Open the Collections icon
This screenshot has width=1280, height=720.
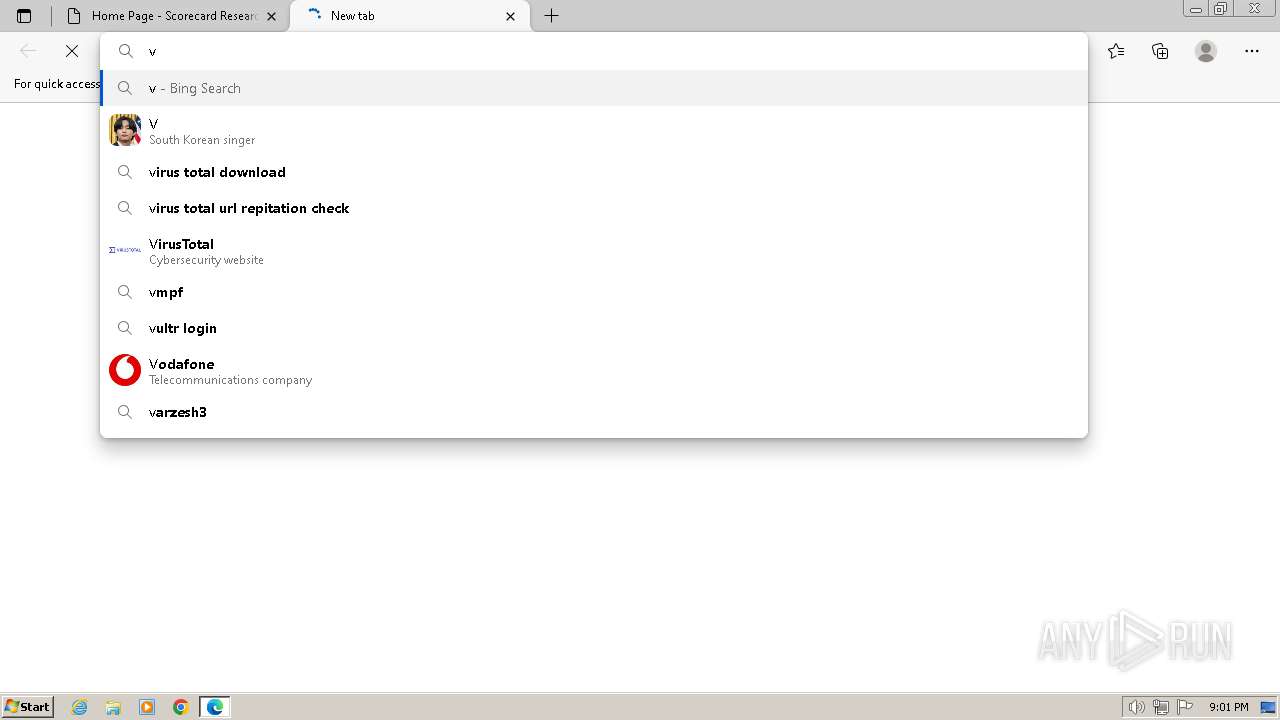[x=1160, y=51]
